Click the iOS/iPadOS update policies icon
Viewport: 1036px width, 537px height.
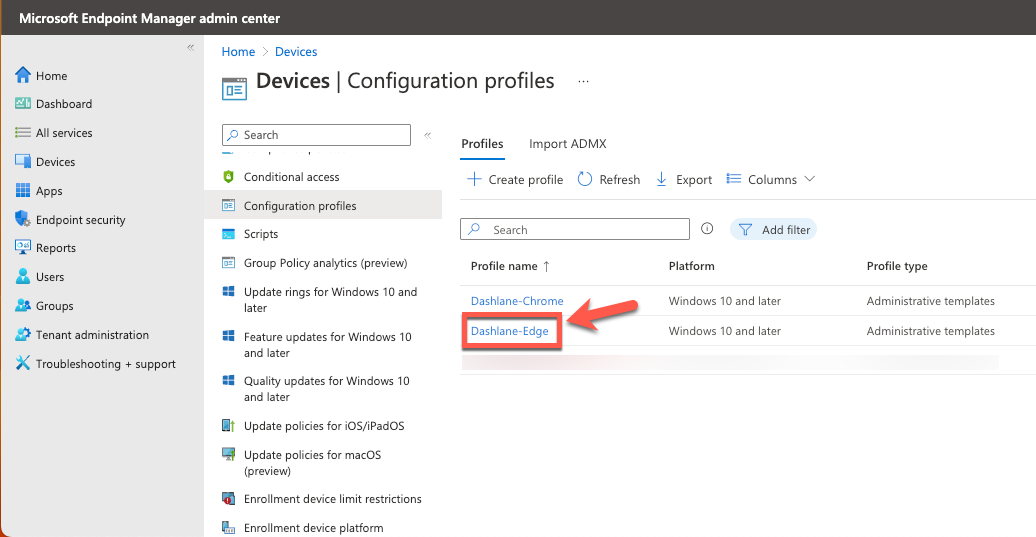229,425
